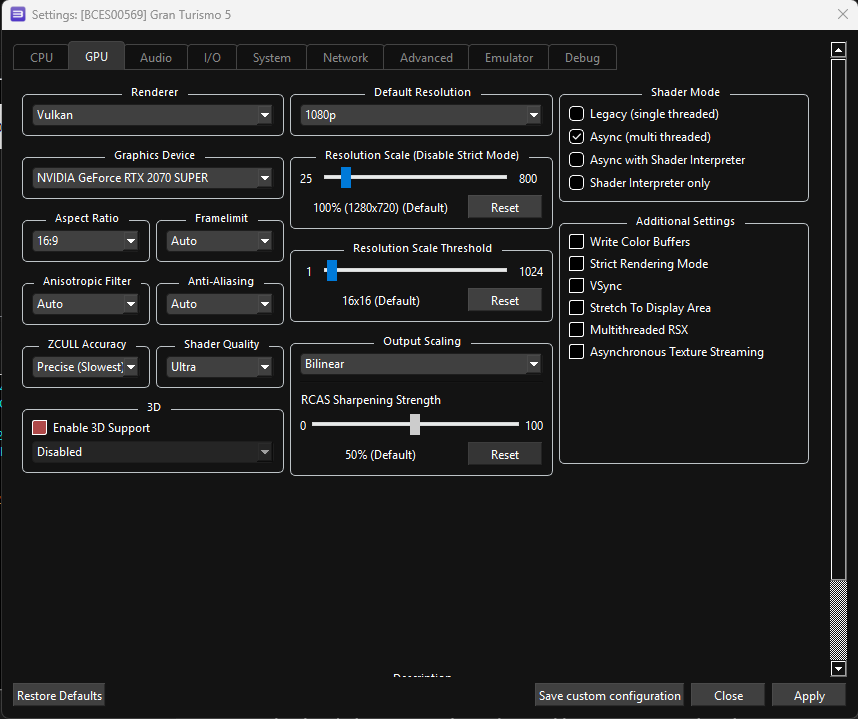The image size is (858, 719).
Task: Reset the Resolution Scale Threshold value
Action: tap(504, 301)
